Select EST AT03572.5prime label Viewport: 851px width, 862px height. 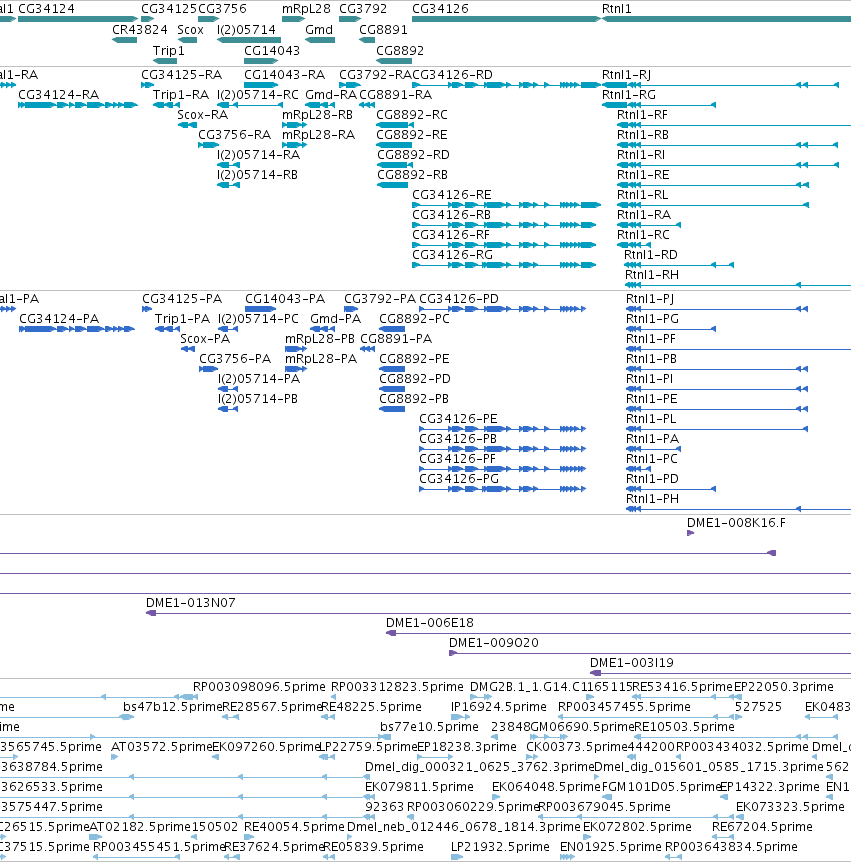coord(162,747)
